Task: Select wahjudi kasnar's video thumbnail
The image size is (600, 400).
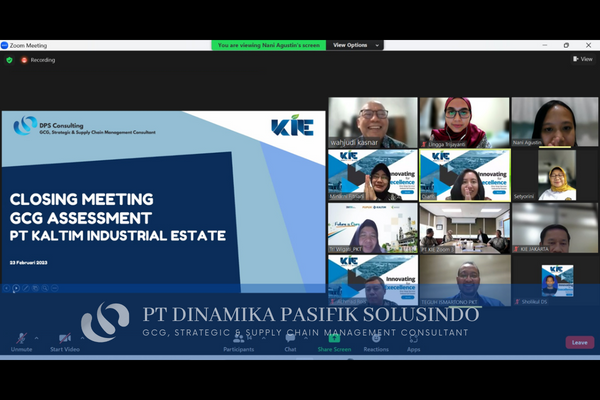Action: (372, 123)
